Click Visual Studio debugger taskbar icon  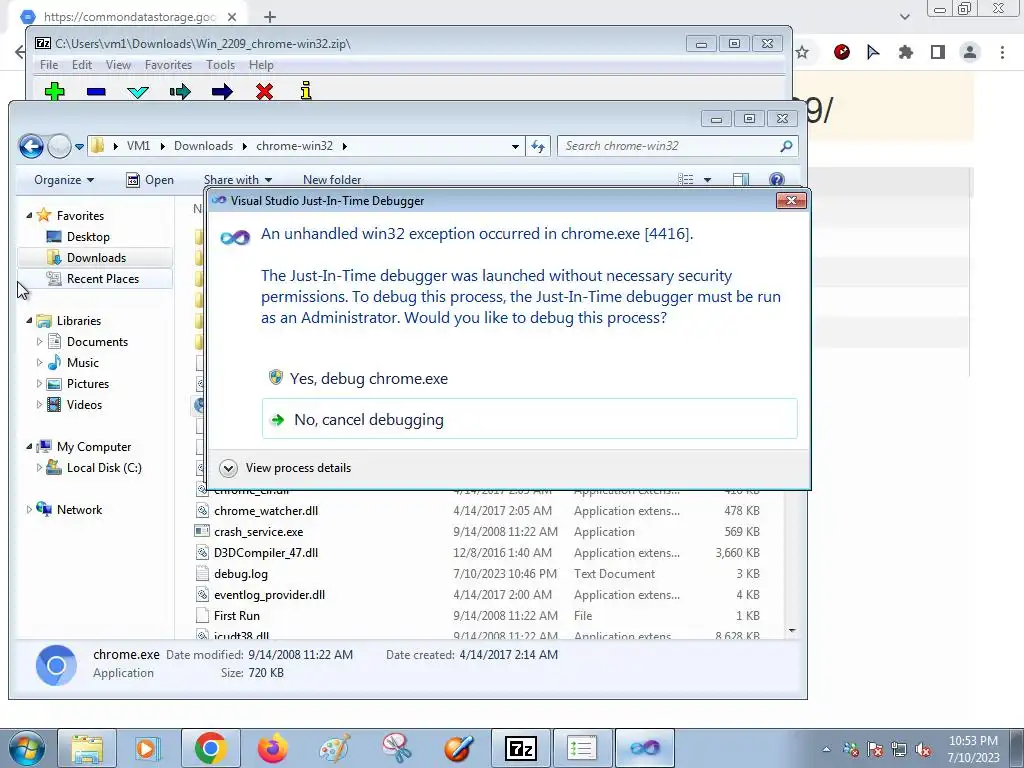[x=644, y=748]
